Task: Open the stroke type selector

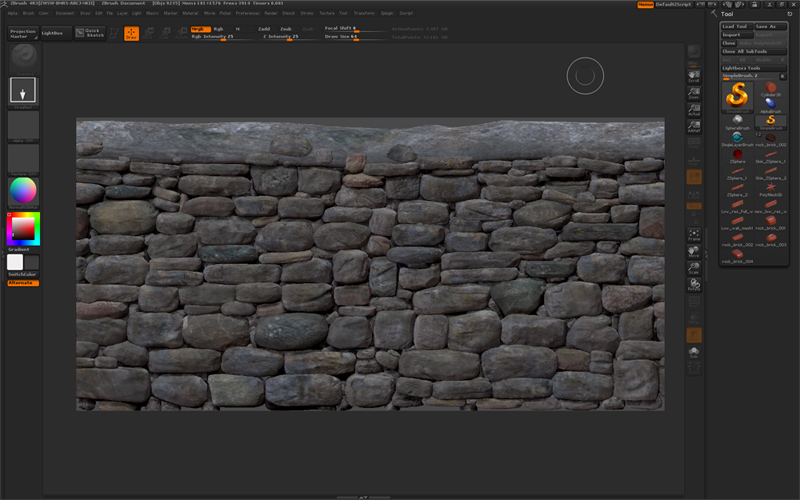Action: pos(23,91)
